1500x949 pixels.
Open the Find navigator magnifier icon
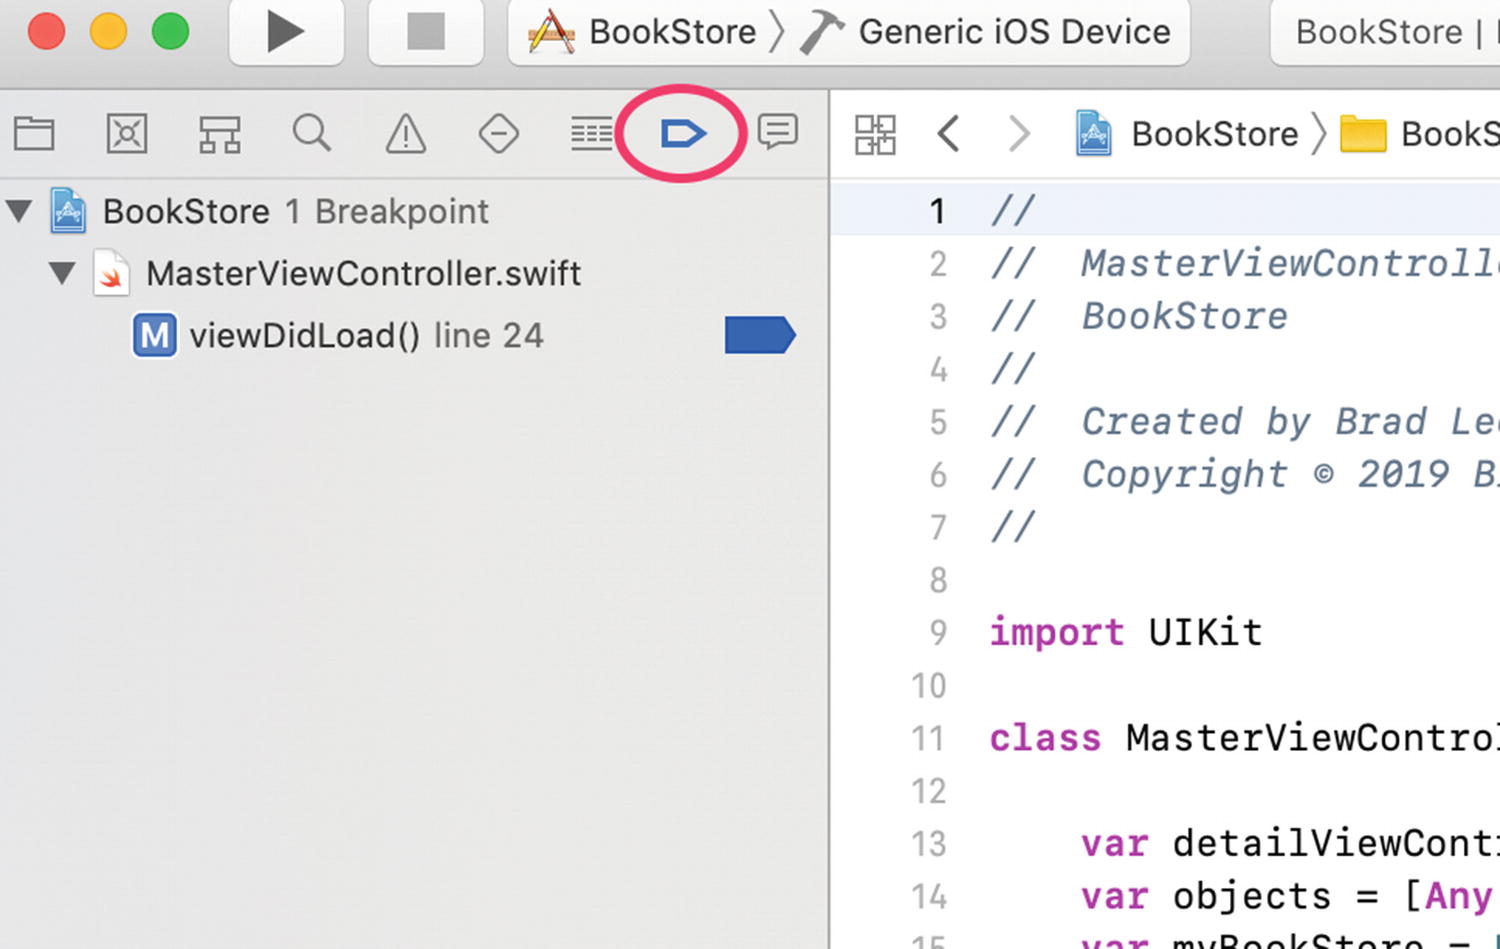pyautogui.click(x=311, y=133)
